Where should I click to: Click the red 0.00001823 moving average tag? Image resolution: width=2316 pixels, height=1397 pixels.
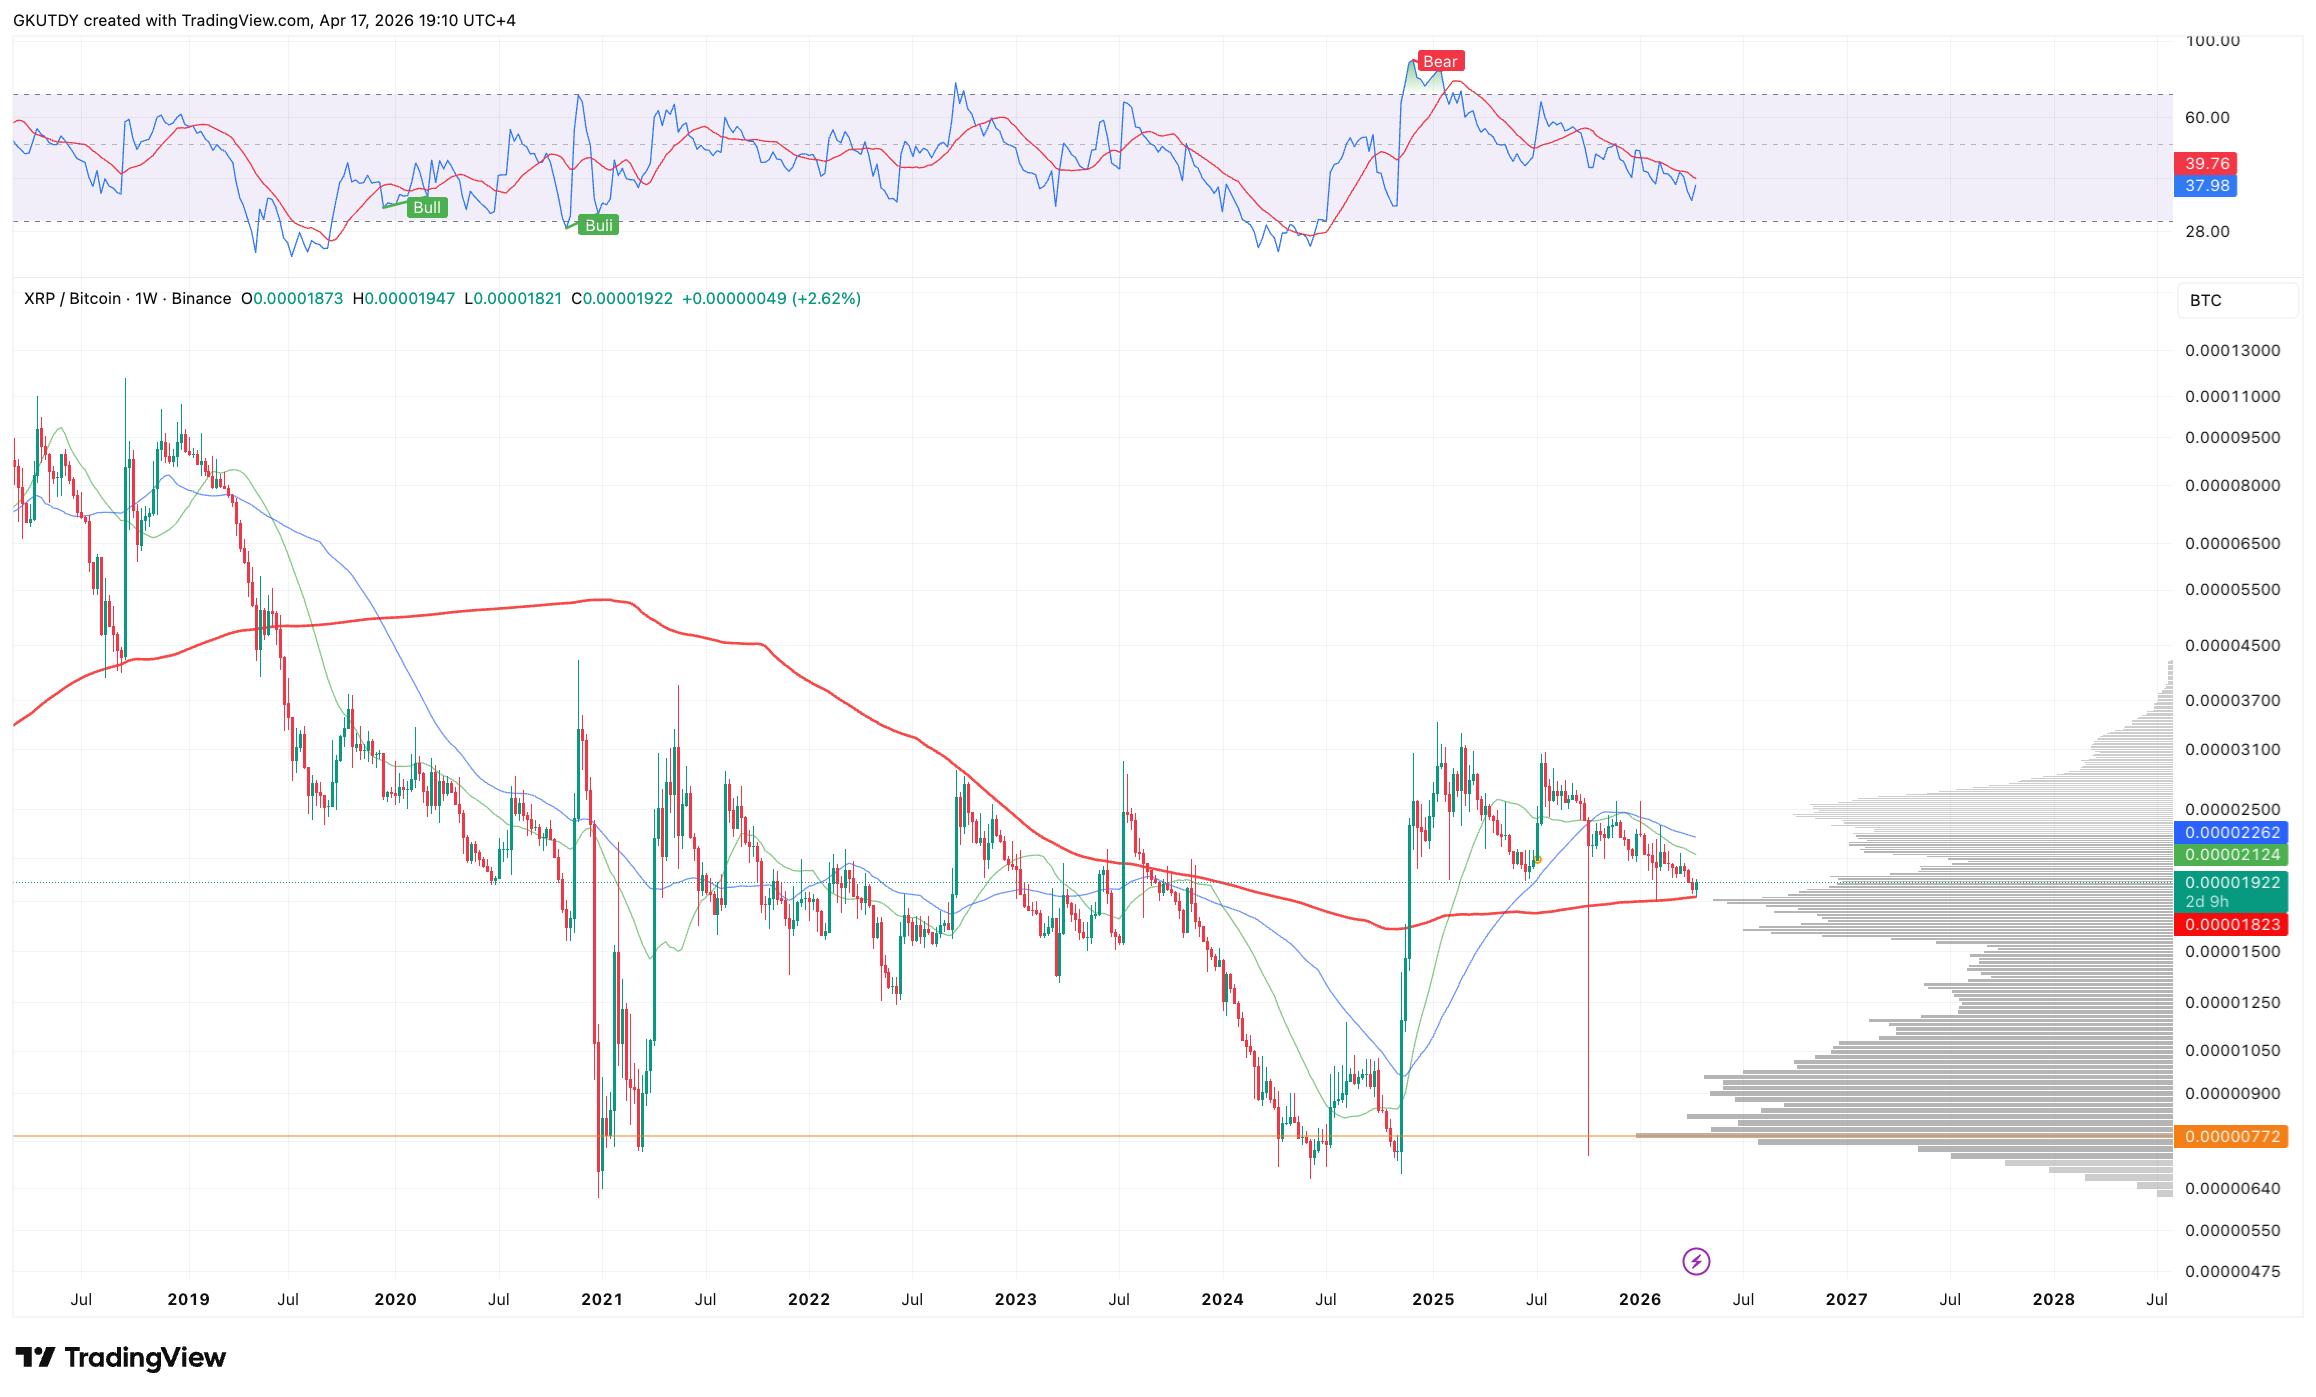pyautogui.click(x=2232, y=925)
